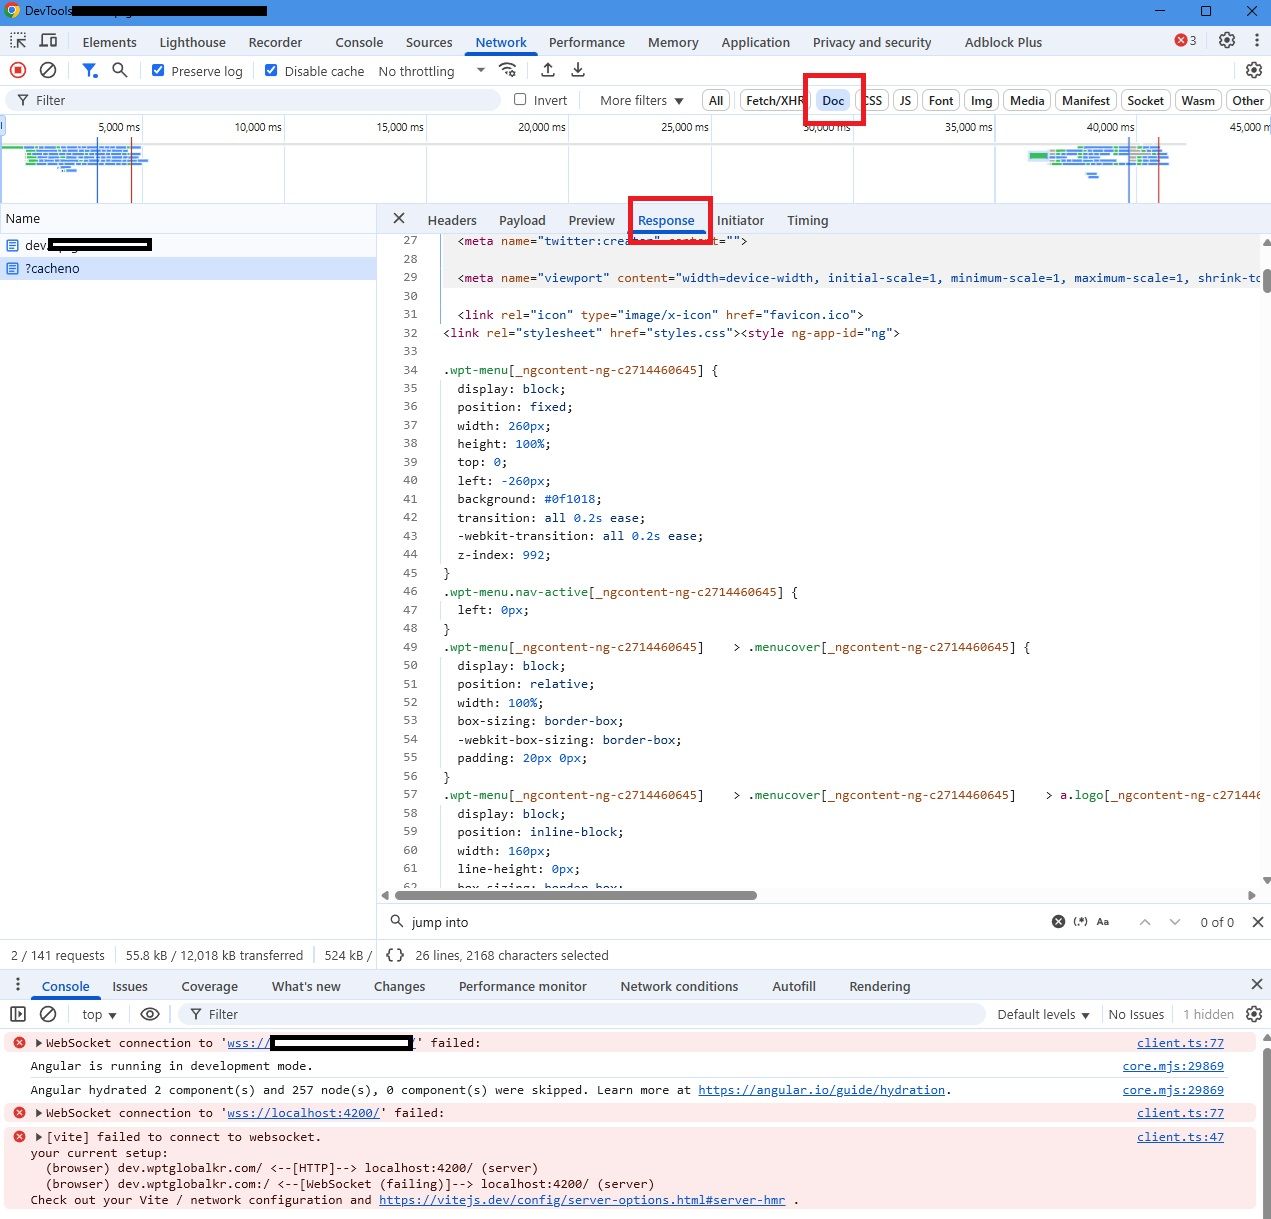Select the Socket request type filter
This screenshot has width=1271, height=1219.
[x=1145, y=100]
